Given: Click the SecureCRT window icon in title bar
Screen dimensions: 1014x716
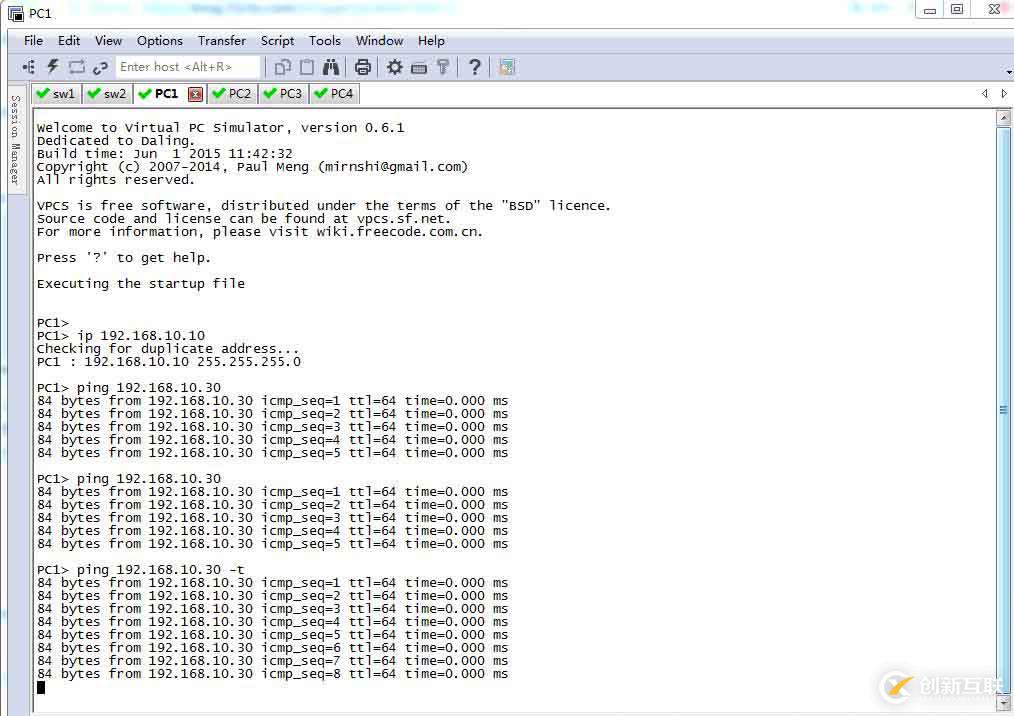Looking at the screenshot, I should (16, 13).
